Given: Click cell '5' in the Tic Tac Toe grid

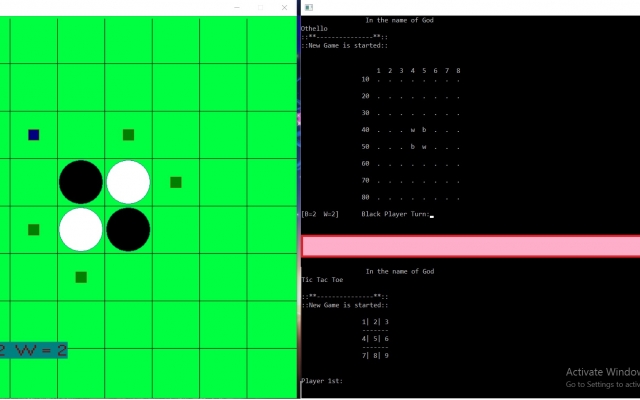Looking at the screenshot, I should 375,338.
